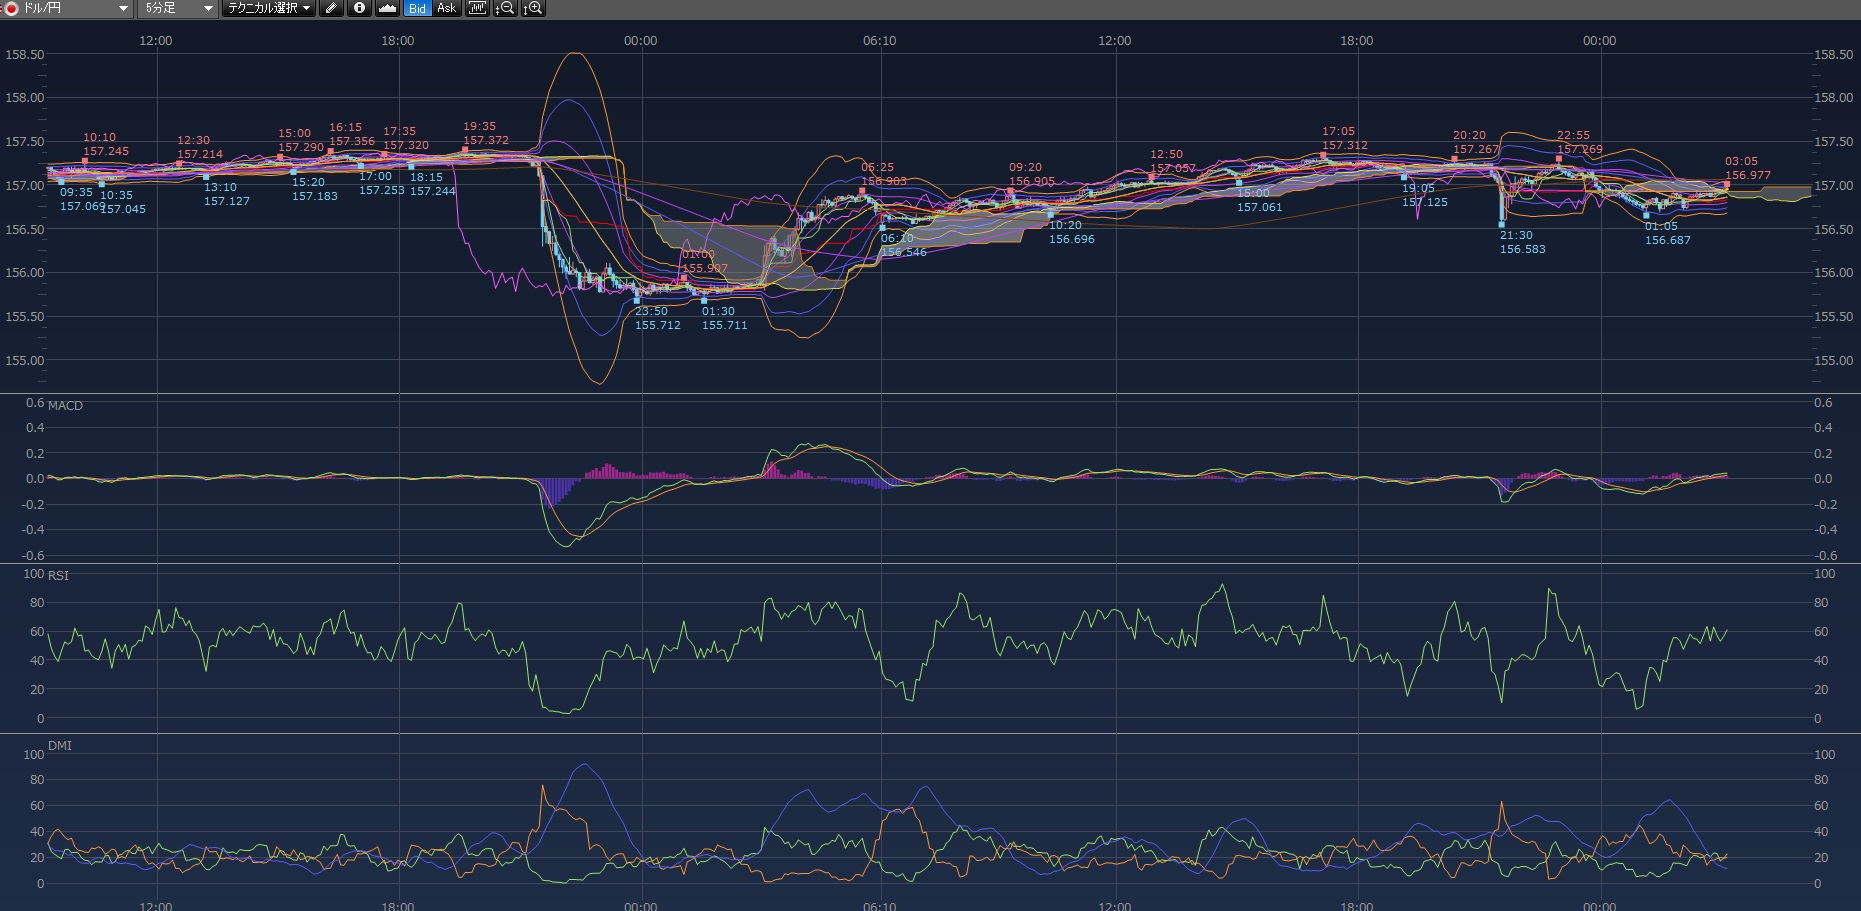
Task: Click the 21:30 low marker at 156.583
Action: point(1502,224)
